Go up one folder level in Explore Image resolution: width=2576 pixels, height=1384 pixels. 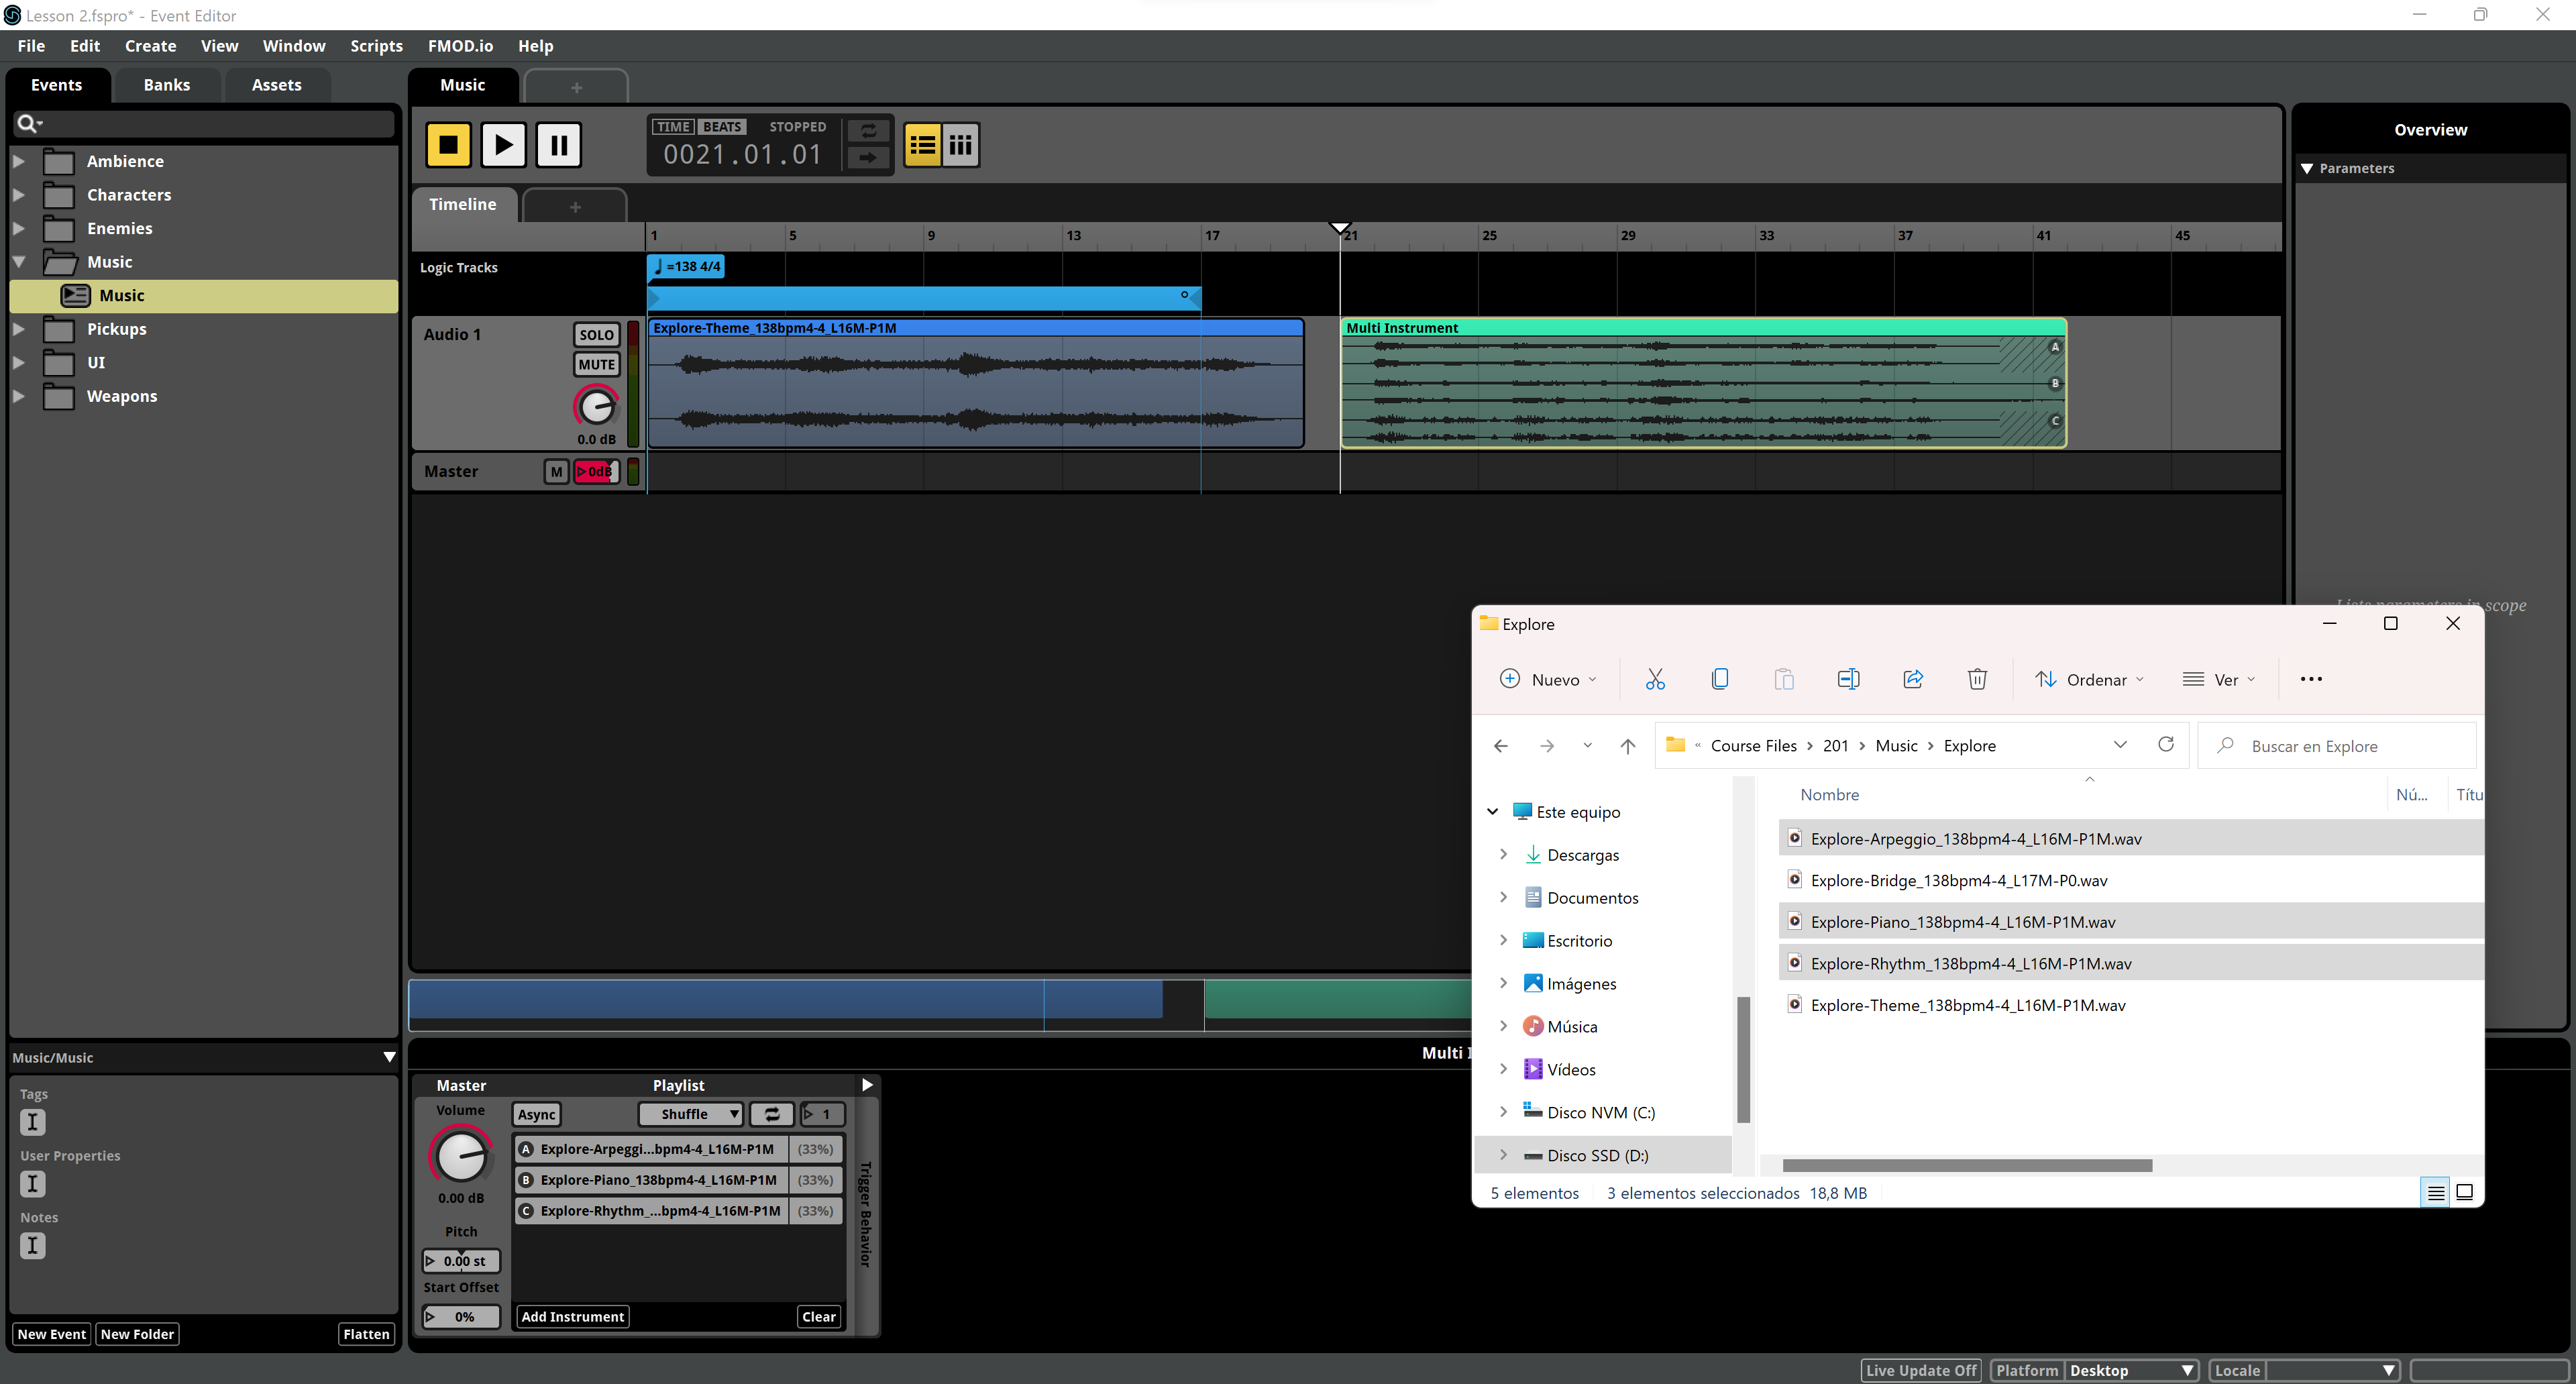[1628, 746]
